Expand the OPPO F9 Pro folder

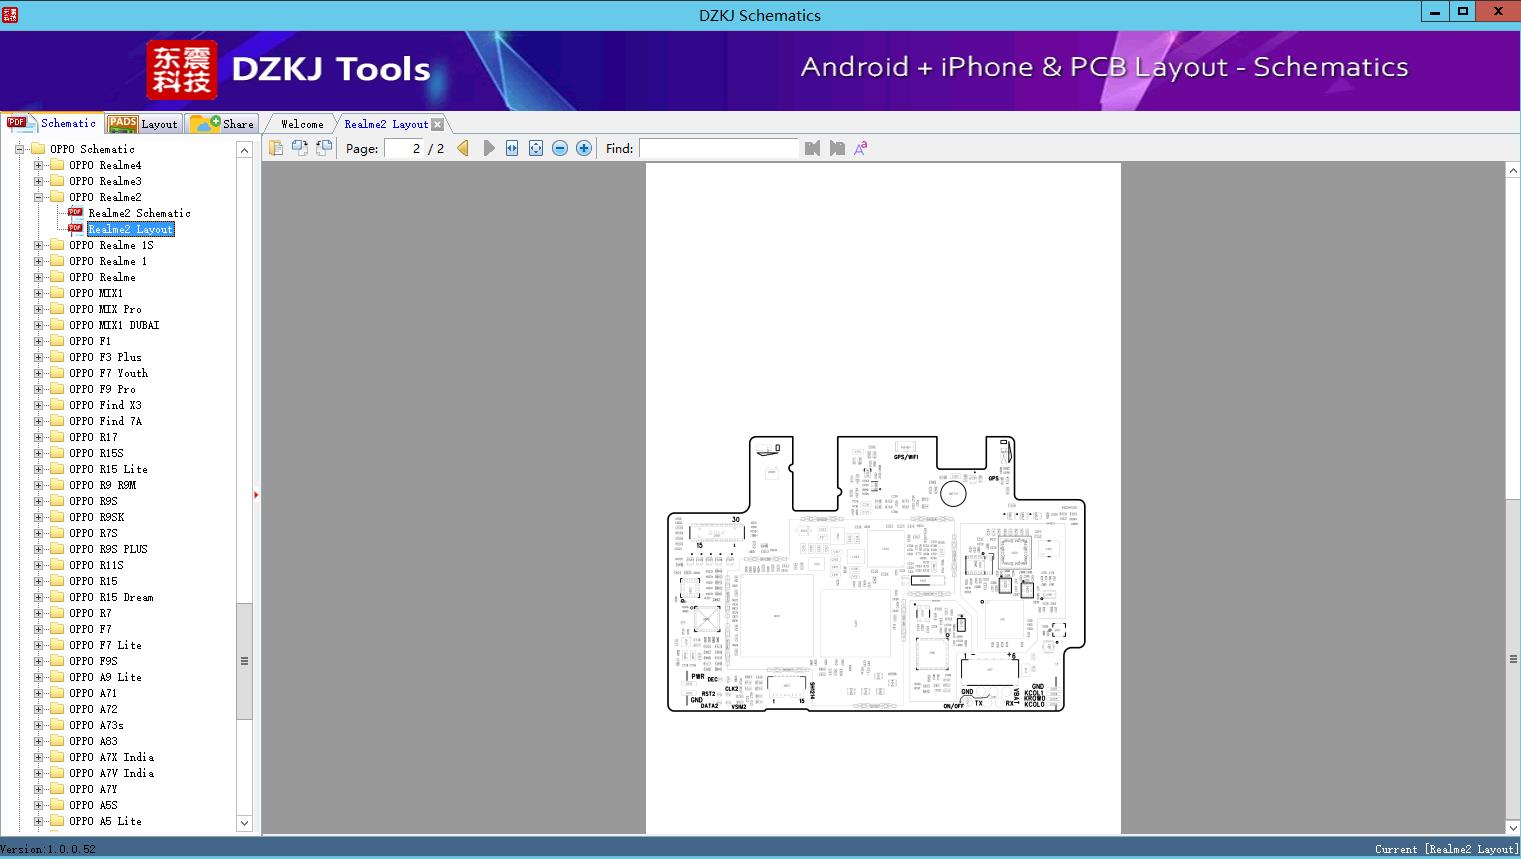(x=38, y=389)
